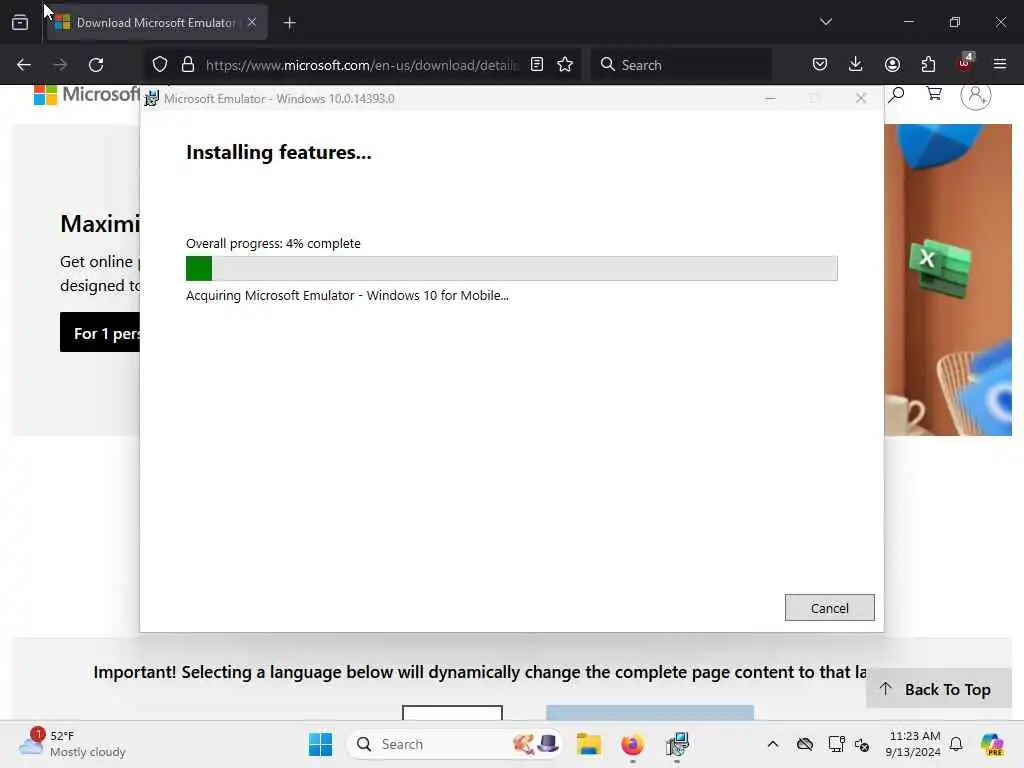The image size is (1024, 768).
Task: Click the cloud sync tray icon
Action: coord(805,744)
